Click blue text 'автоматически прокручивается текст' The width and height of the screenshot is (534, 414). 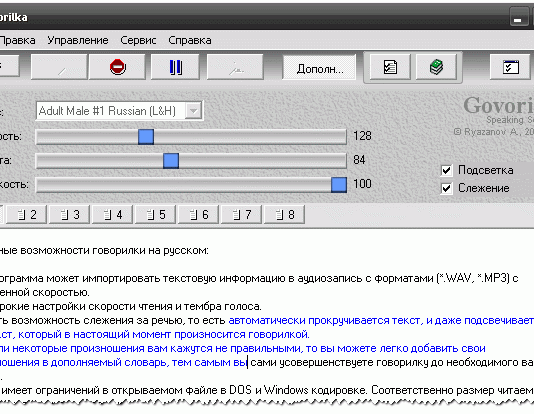(326, 321)
